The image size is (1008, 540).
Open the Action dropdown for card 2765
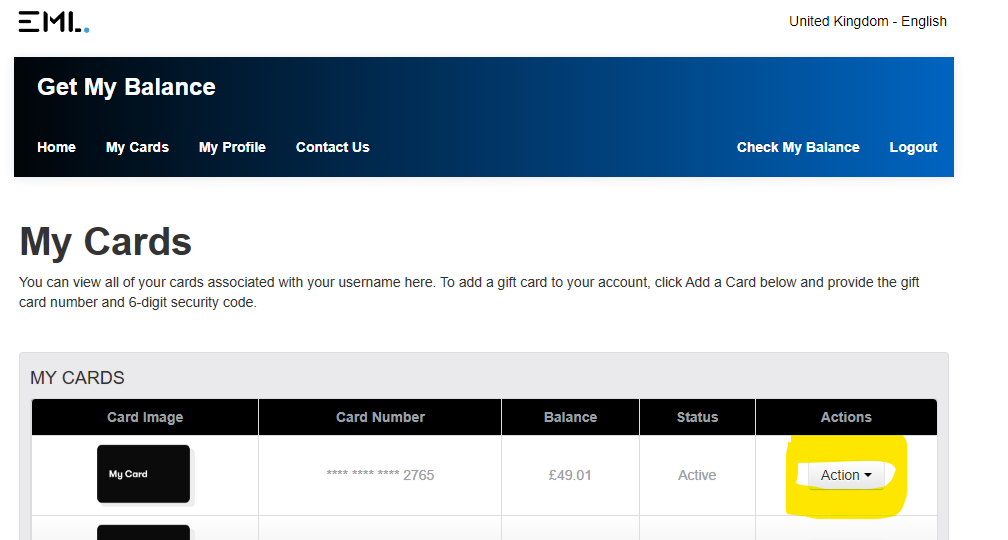click(x=846, y=475)
